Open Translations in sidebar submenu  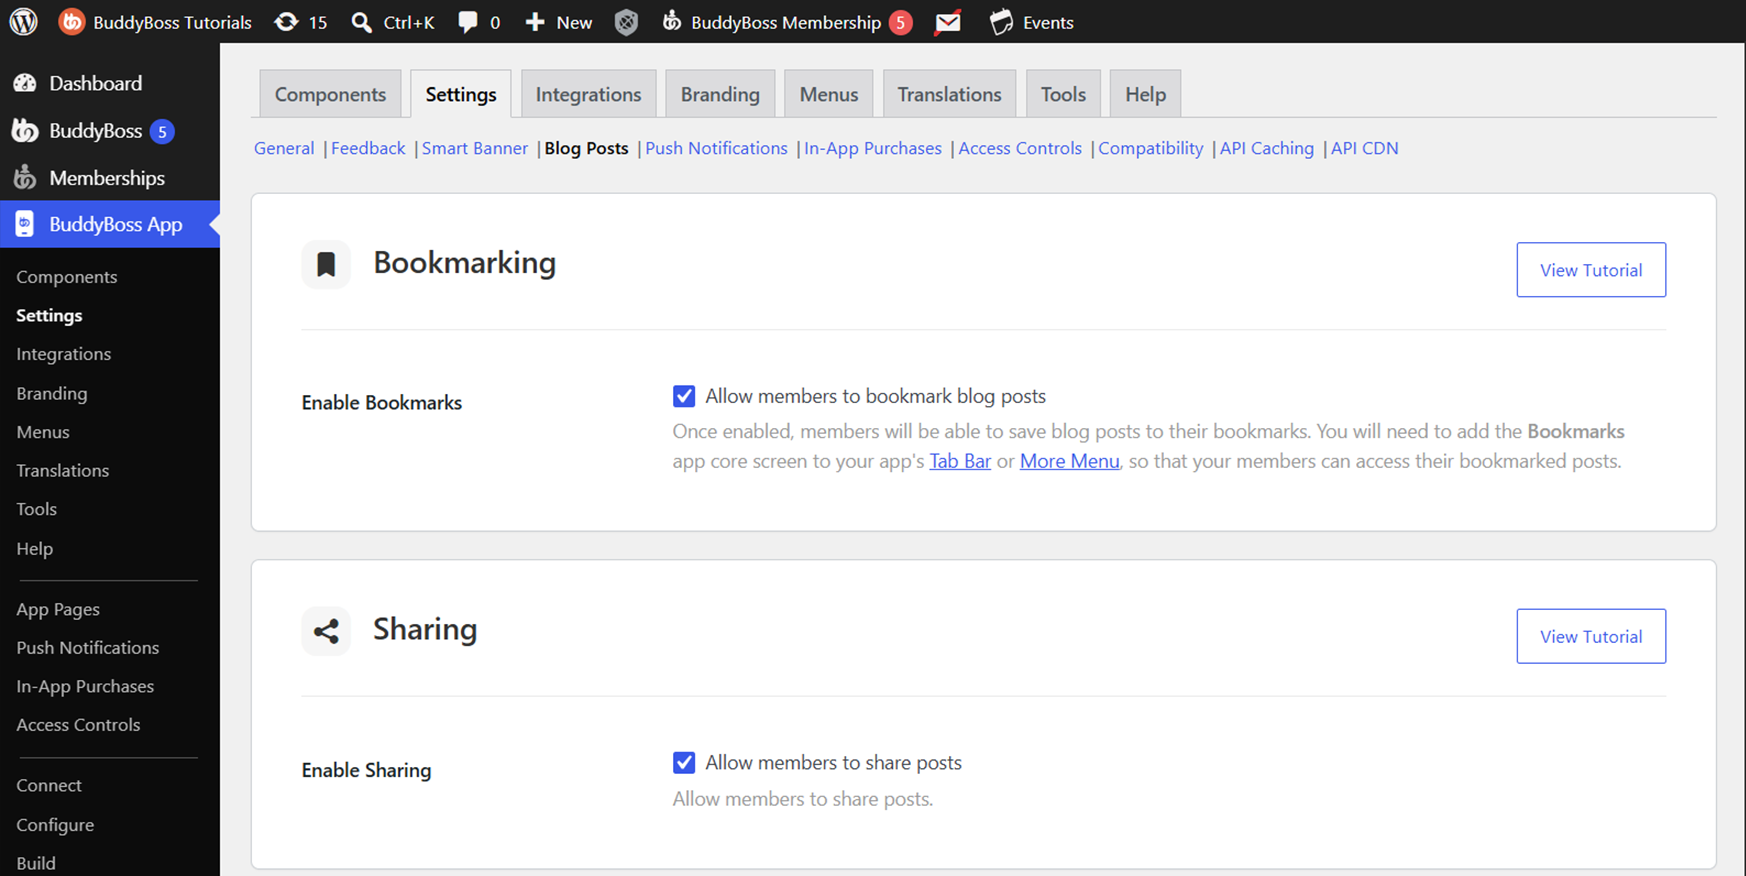pos(62,470)
